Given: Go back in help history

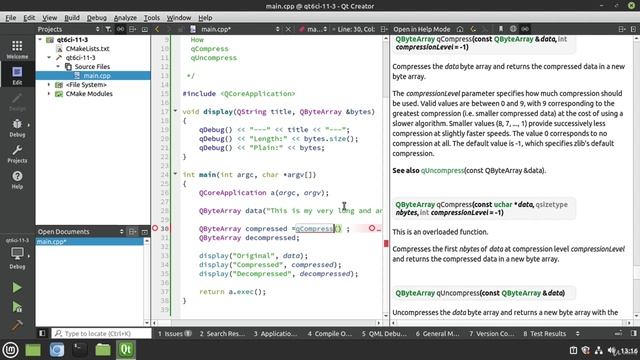Looking at the screenshot, I should (x=473, y=29).
